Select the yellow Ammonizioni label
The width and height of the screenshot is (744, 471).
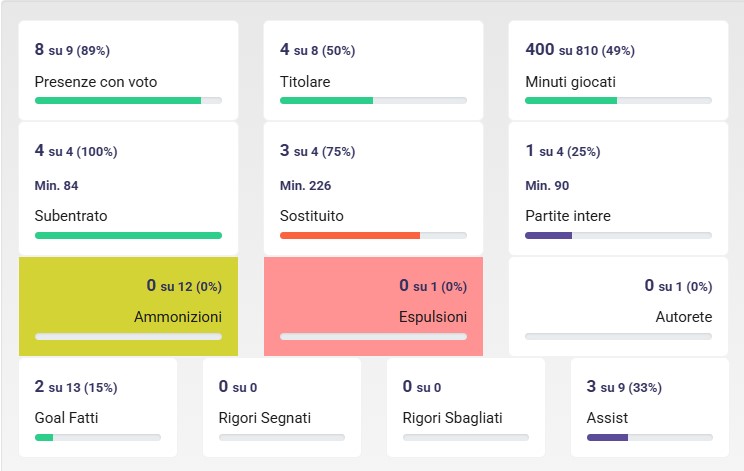click(x=178, y=317)
